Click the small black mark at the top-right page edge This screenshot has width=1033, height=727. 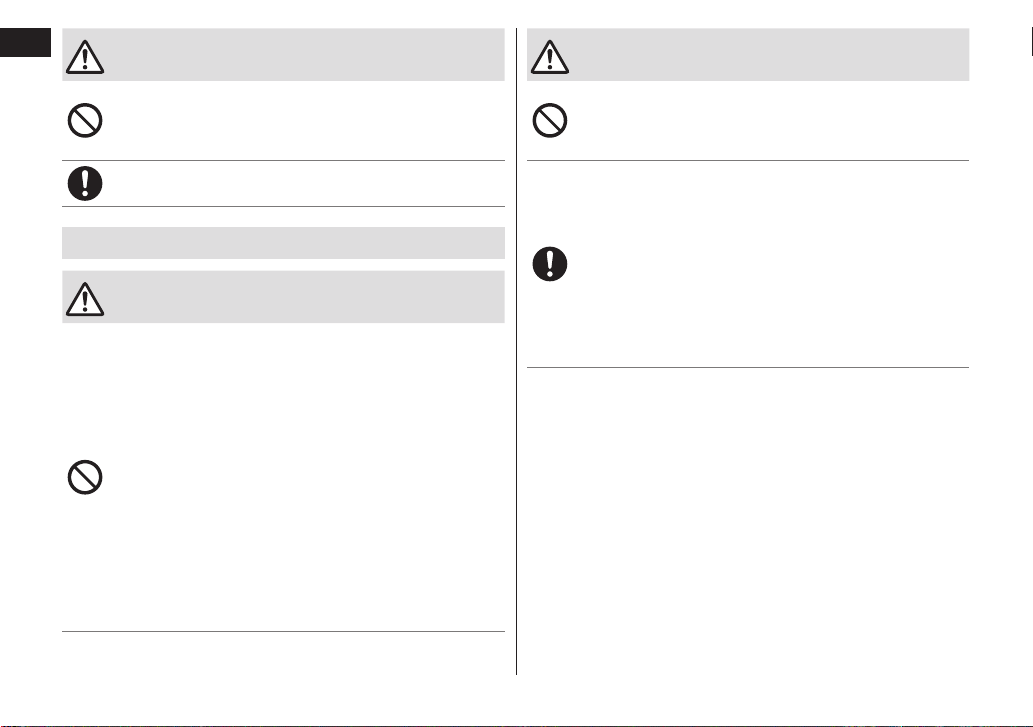[1031, 42]
